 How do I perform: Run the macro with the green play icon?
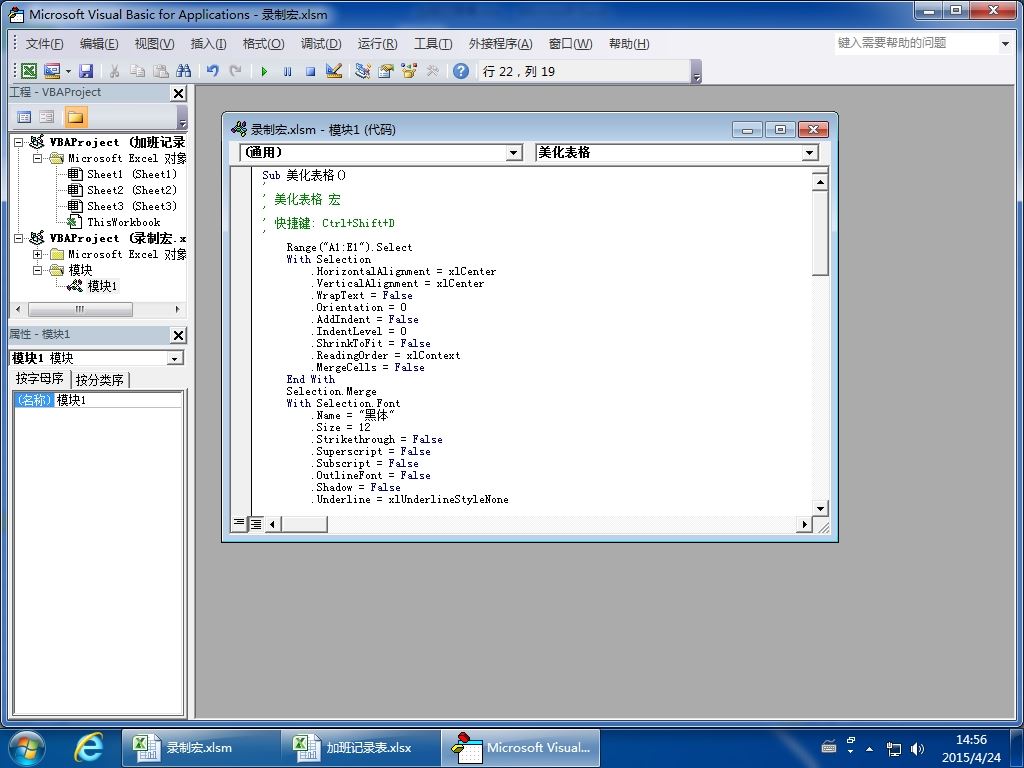pos(264,71)
